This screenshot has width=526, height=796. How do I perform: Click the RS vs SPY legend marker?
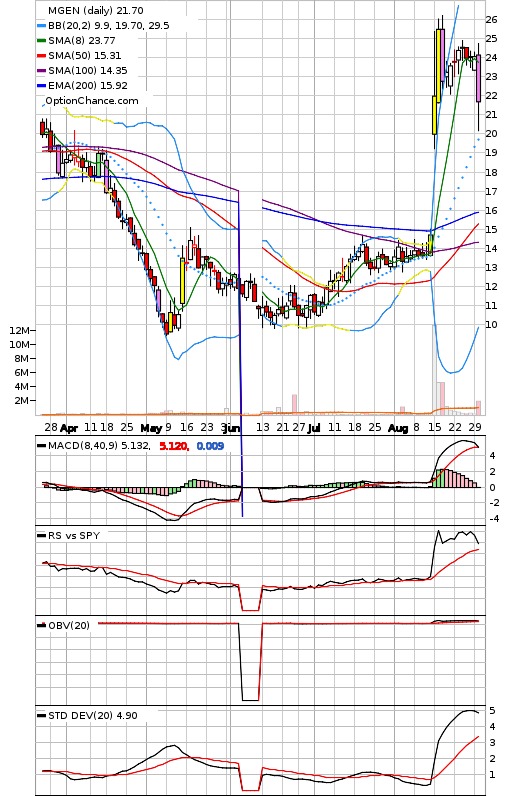tap(42, 536)
